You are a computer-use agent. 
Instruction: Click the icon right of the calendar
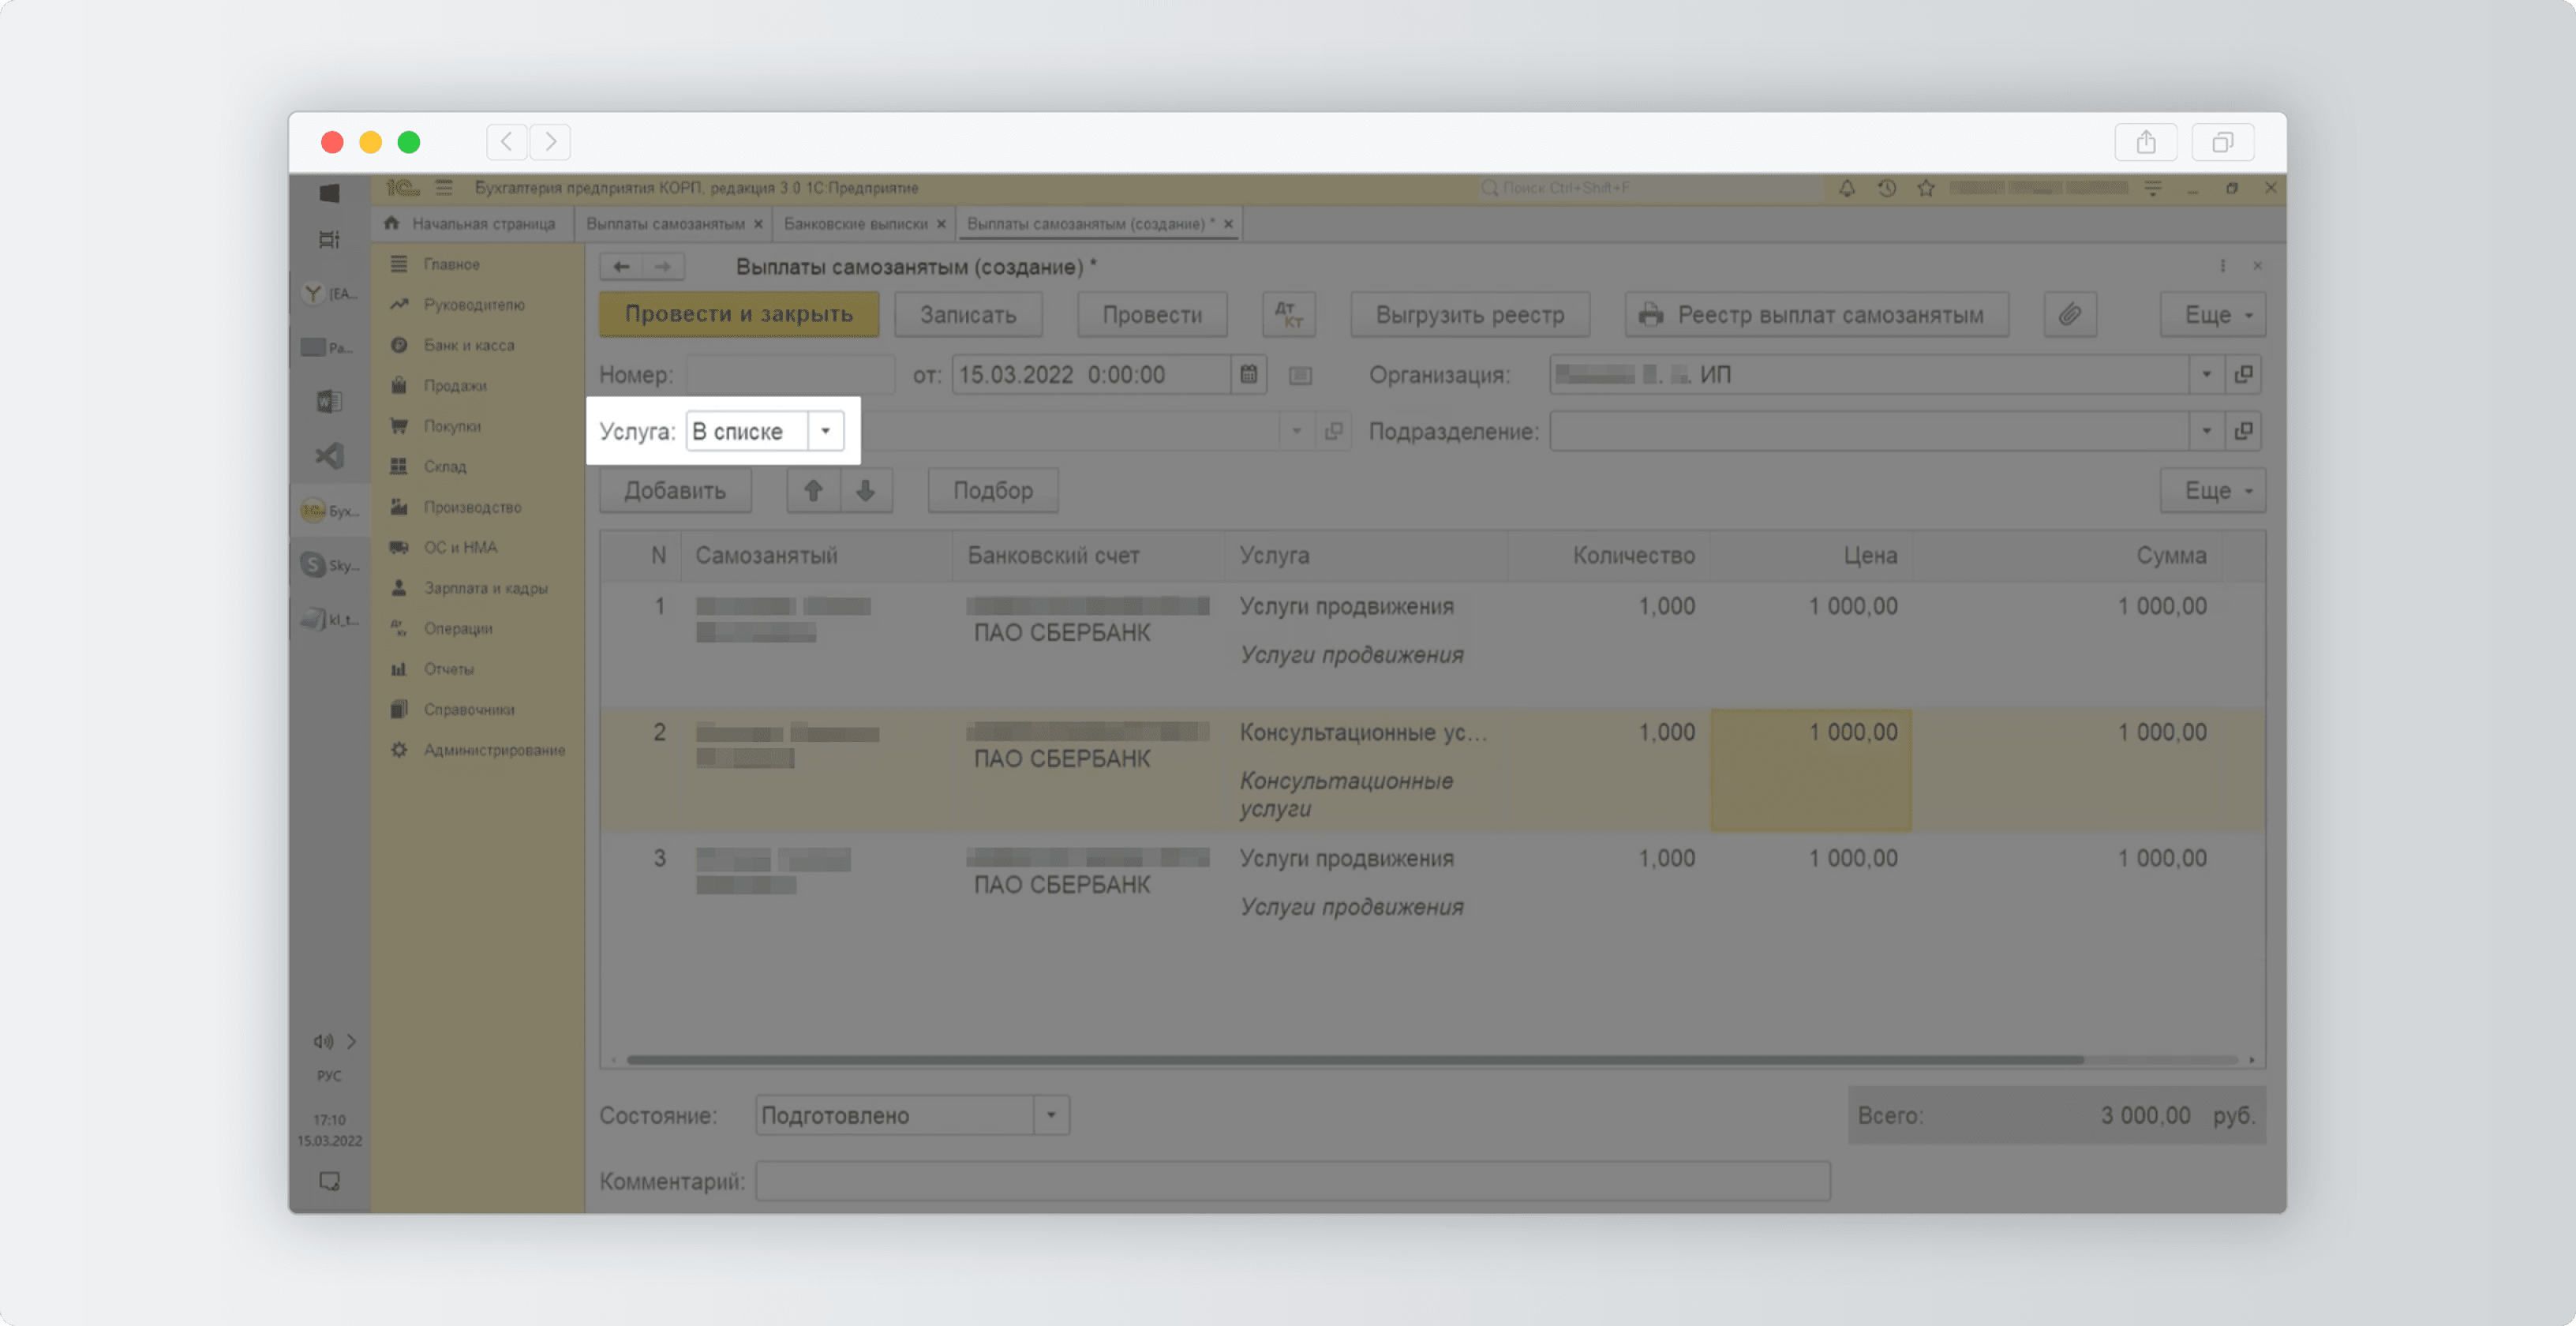1300,376
